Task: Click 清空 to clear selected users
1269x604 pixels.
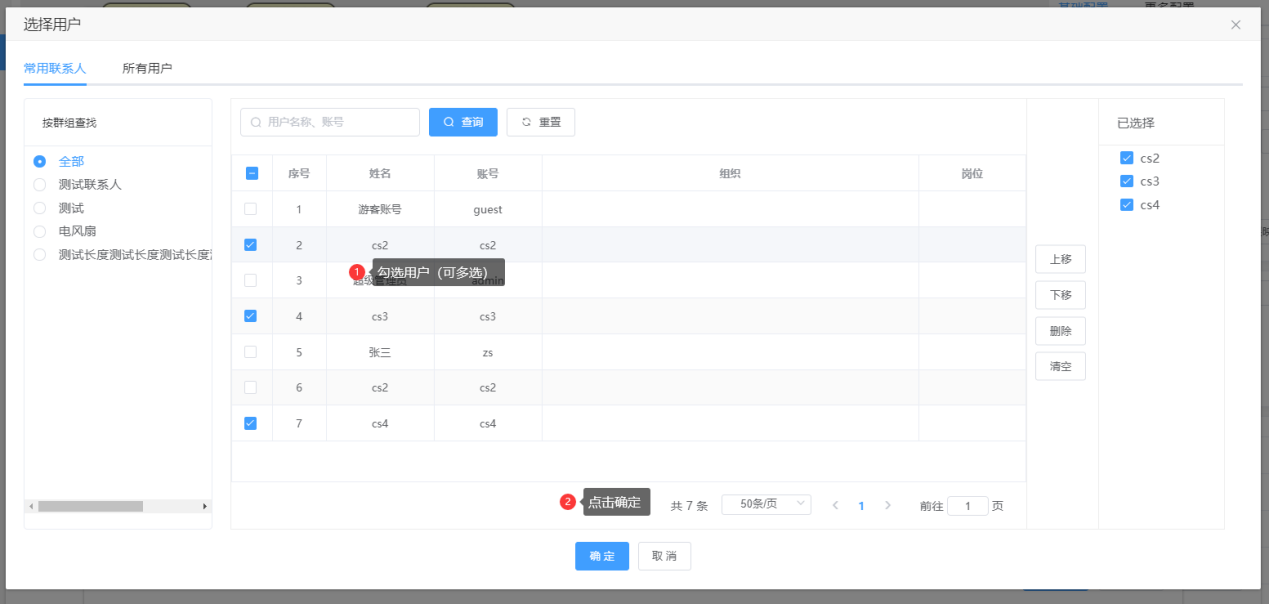Action: click(x=1060, y=367)
